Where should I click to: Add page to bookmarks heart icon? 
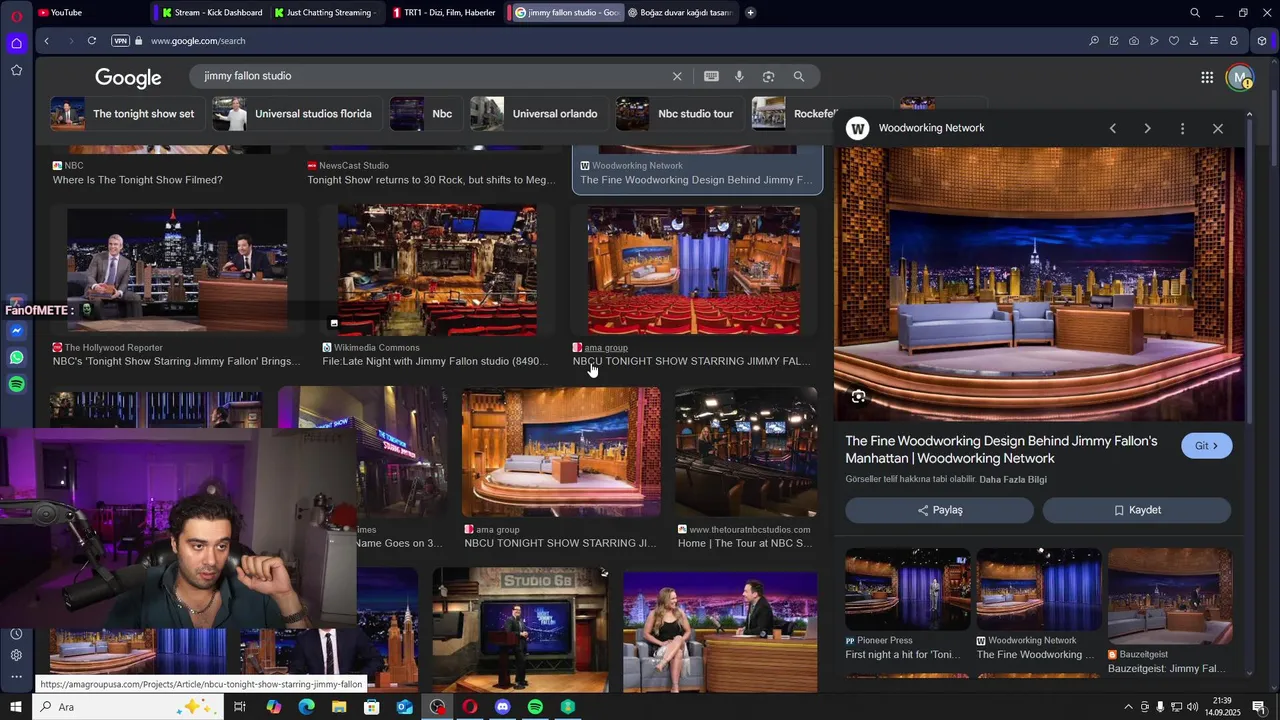click(1173, 41)
